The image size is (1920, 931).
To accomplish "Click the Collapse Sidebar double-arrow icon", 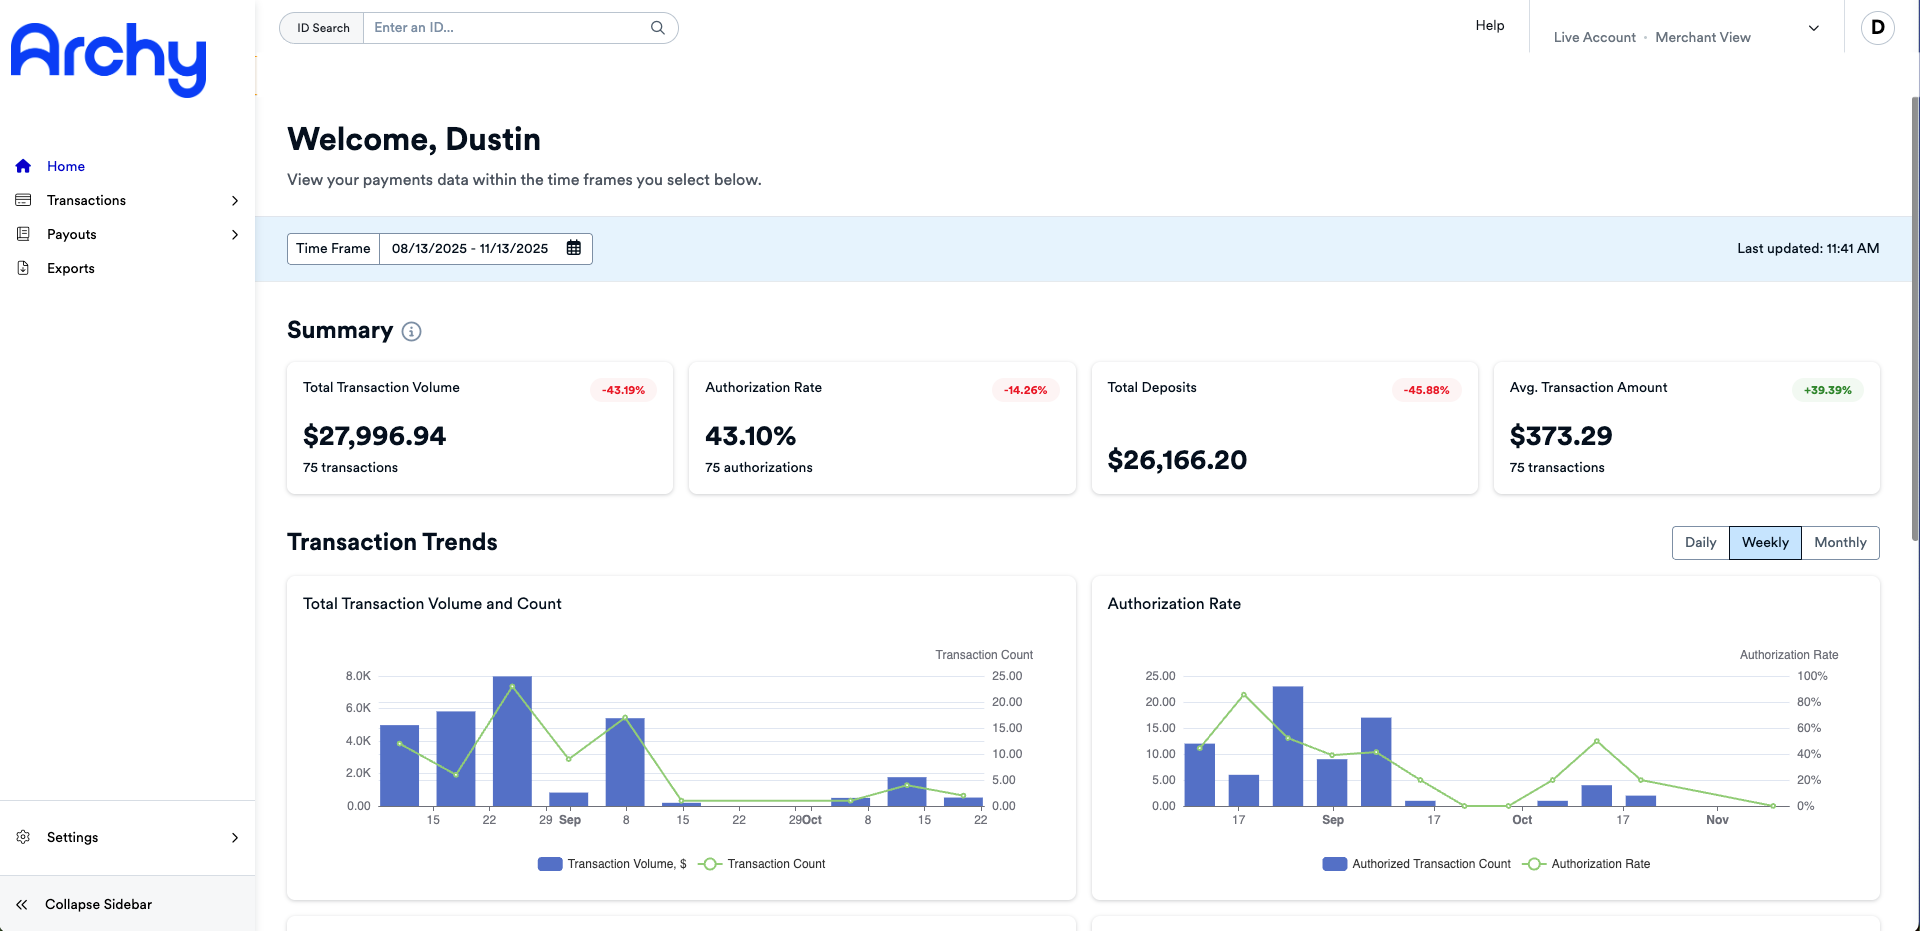I will (x=21, y=904).
